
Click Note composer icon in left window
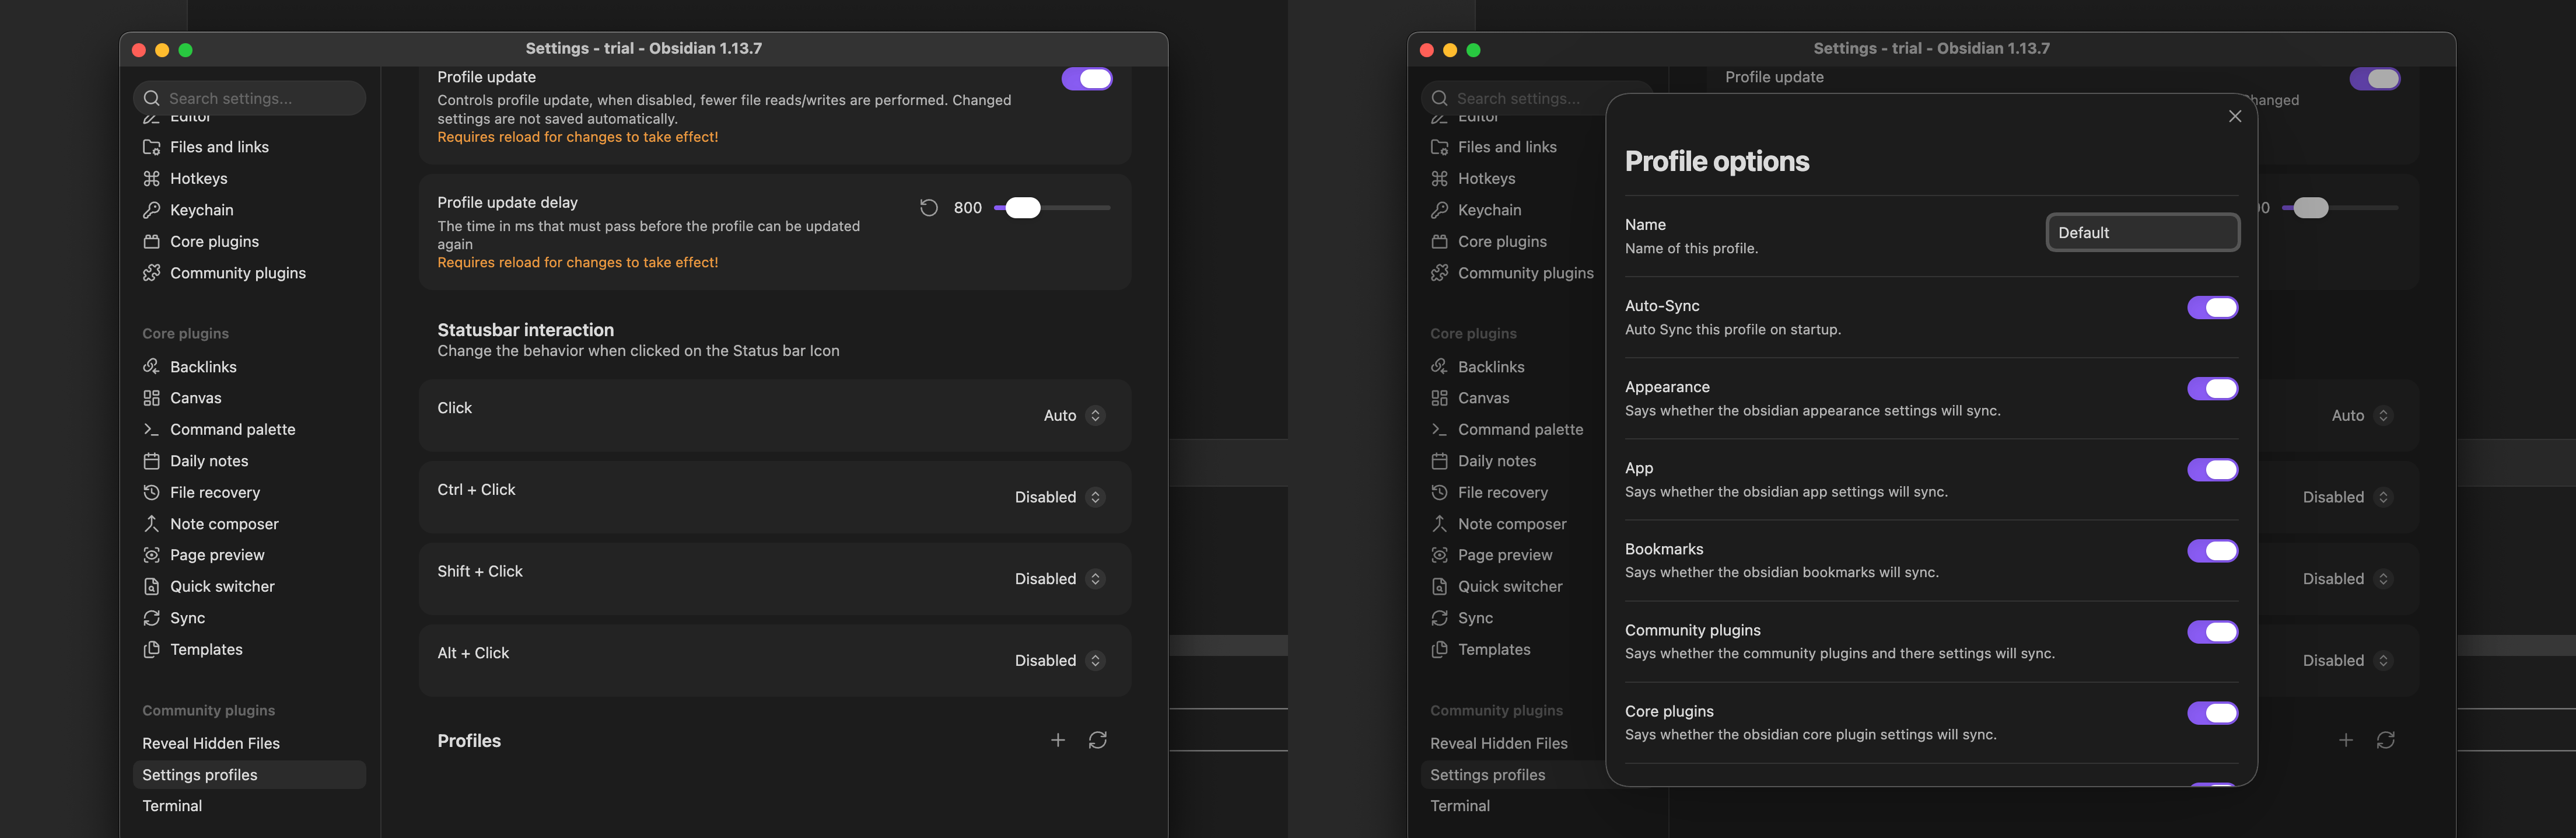pyautogui.click(x=151, y=524)
